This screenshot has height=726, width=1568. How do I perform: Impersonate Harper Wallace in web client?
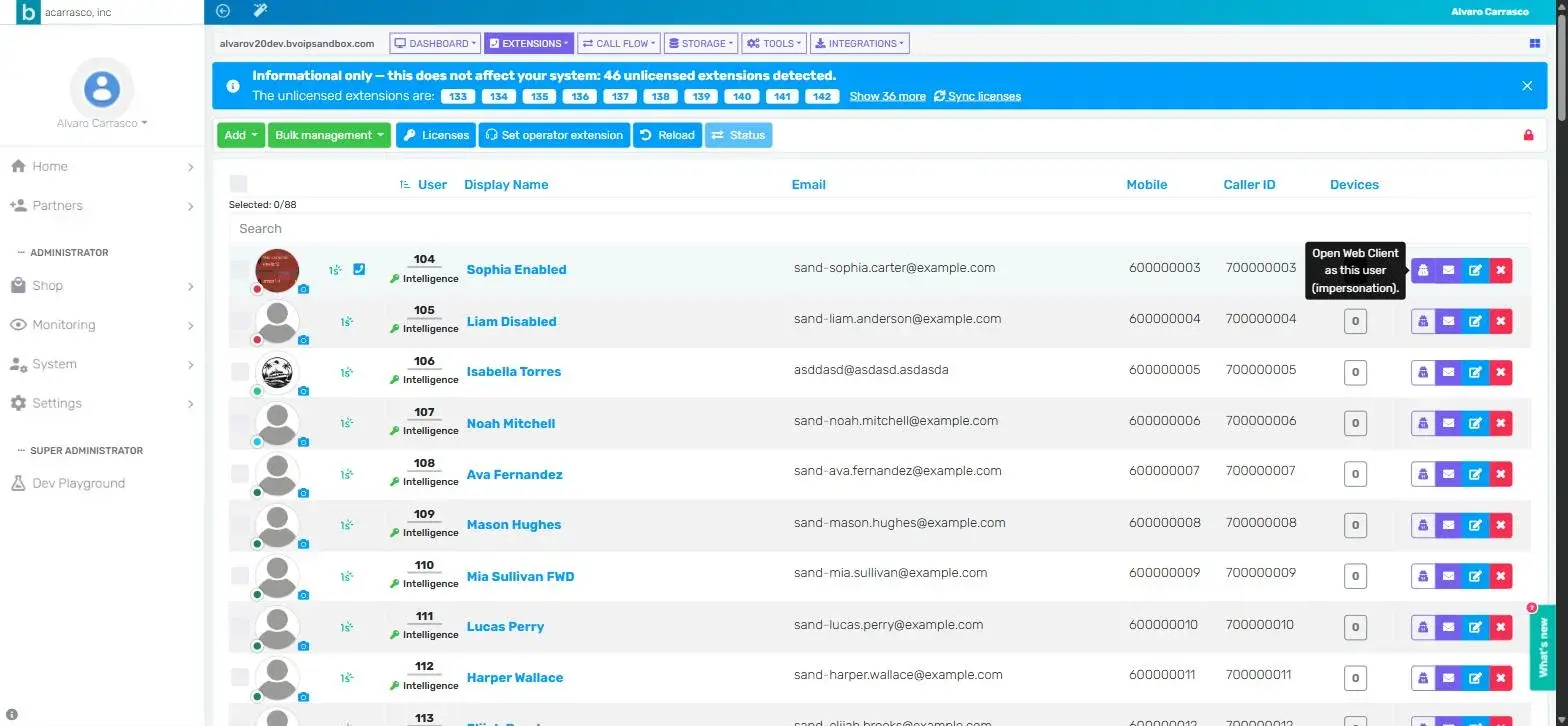coord(1423,678)
